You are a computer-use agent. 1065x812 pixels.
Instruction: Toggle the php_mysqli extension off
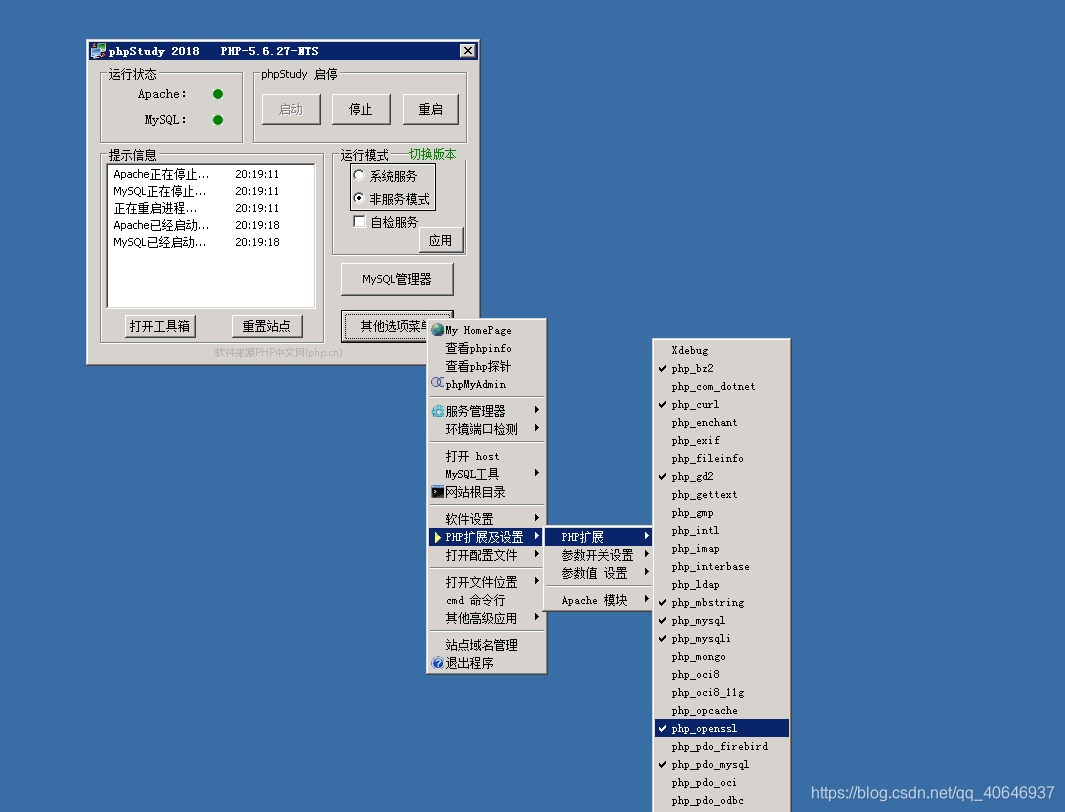click(x=721, y=638)
